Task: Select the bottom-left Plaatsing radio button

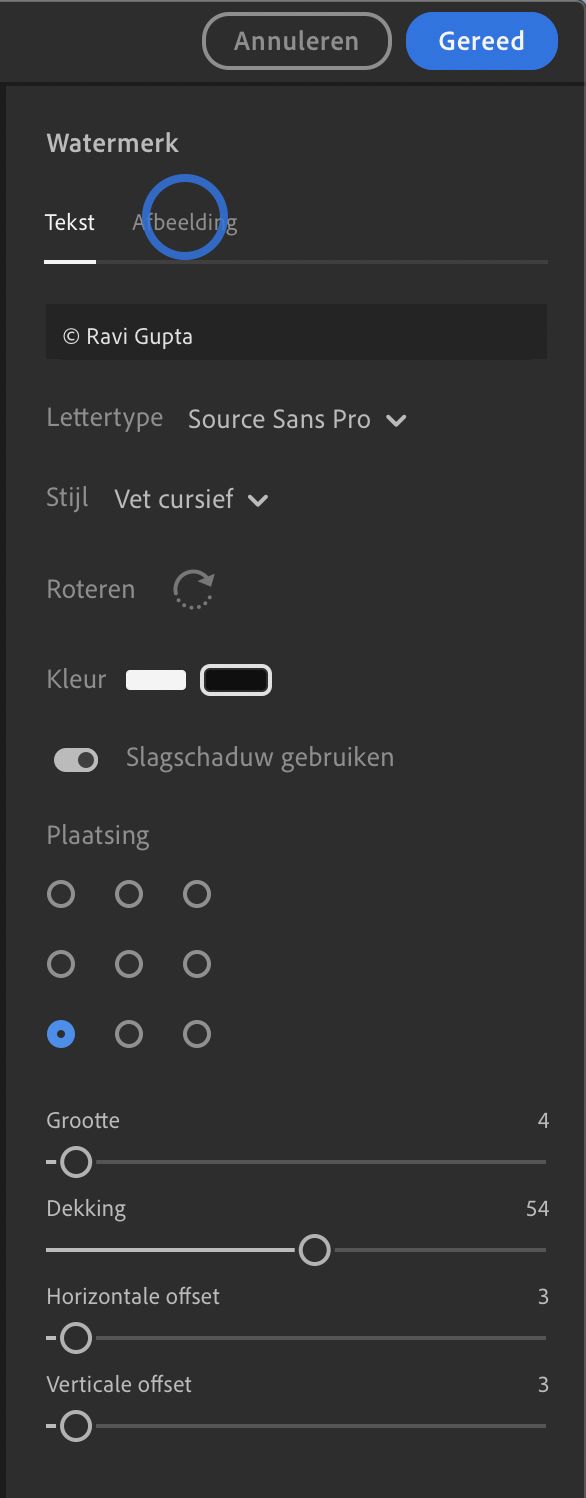Action: [x=61, y=1034]
